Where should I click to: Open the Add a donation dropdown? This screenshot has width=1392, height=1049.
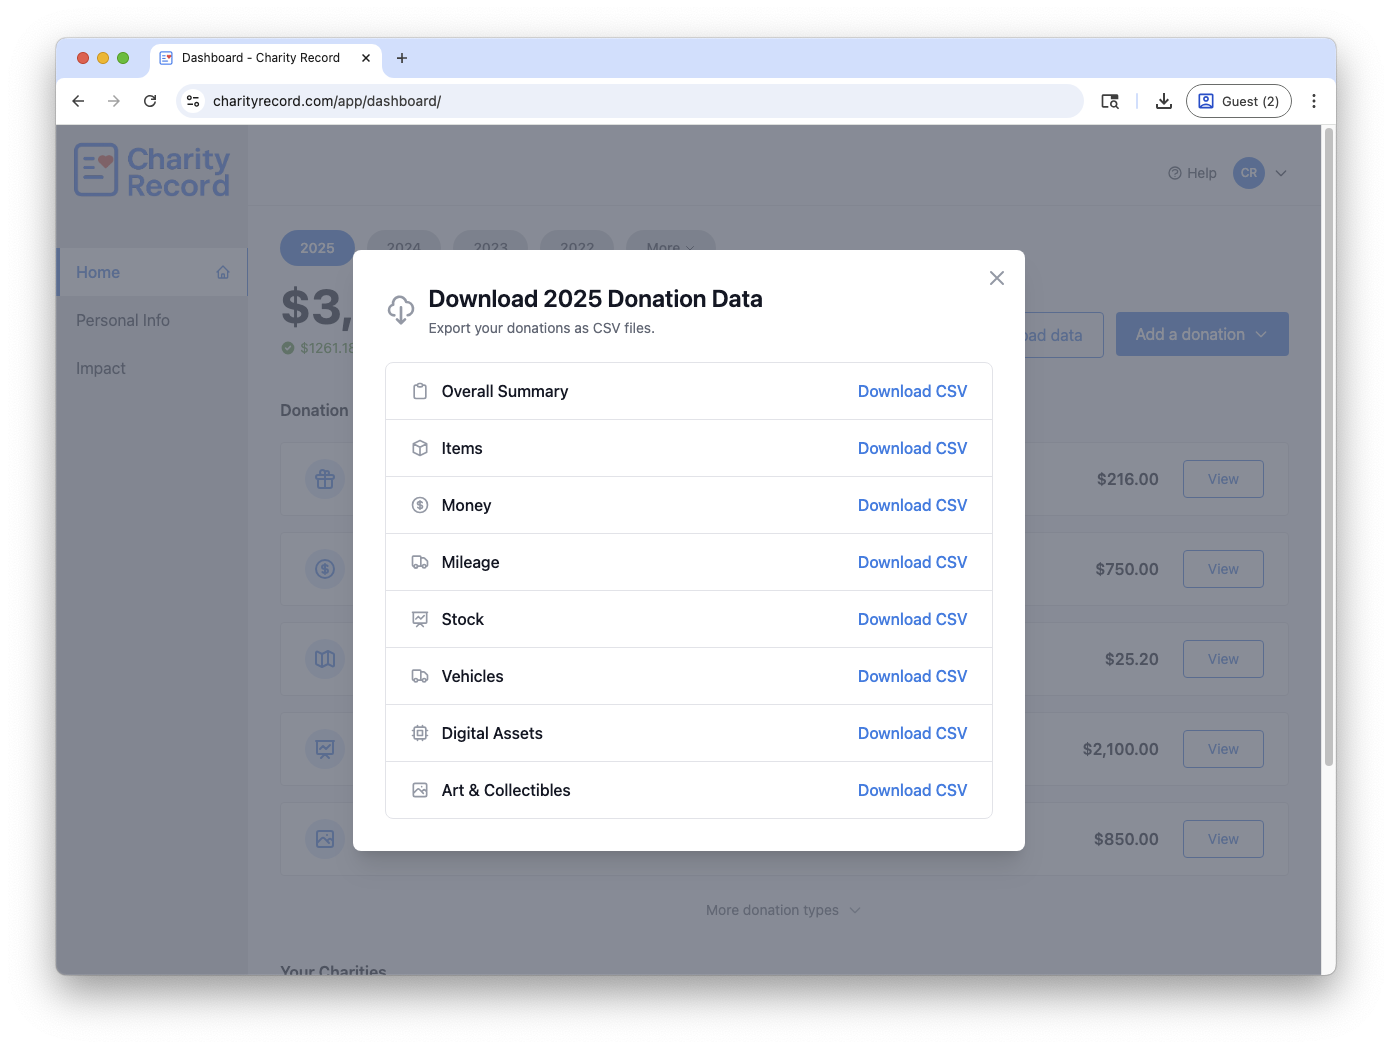[x=1201, y=334]
